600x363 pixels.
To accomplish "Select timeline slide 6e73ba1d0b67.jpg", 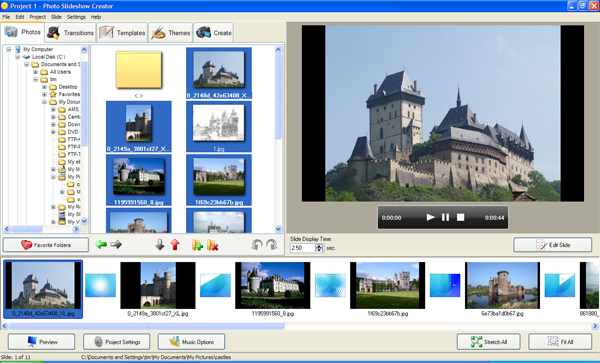I will (502, 285).
